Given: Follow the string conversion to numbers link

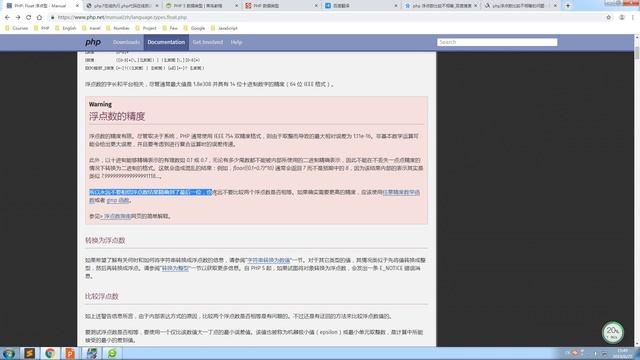Looking at the screenshot, I should click(x=269, y=260).
